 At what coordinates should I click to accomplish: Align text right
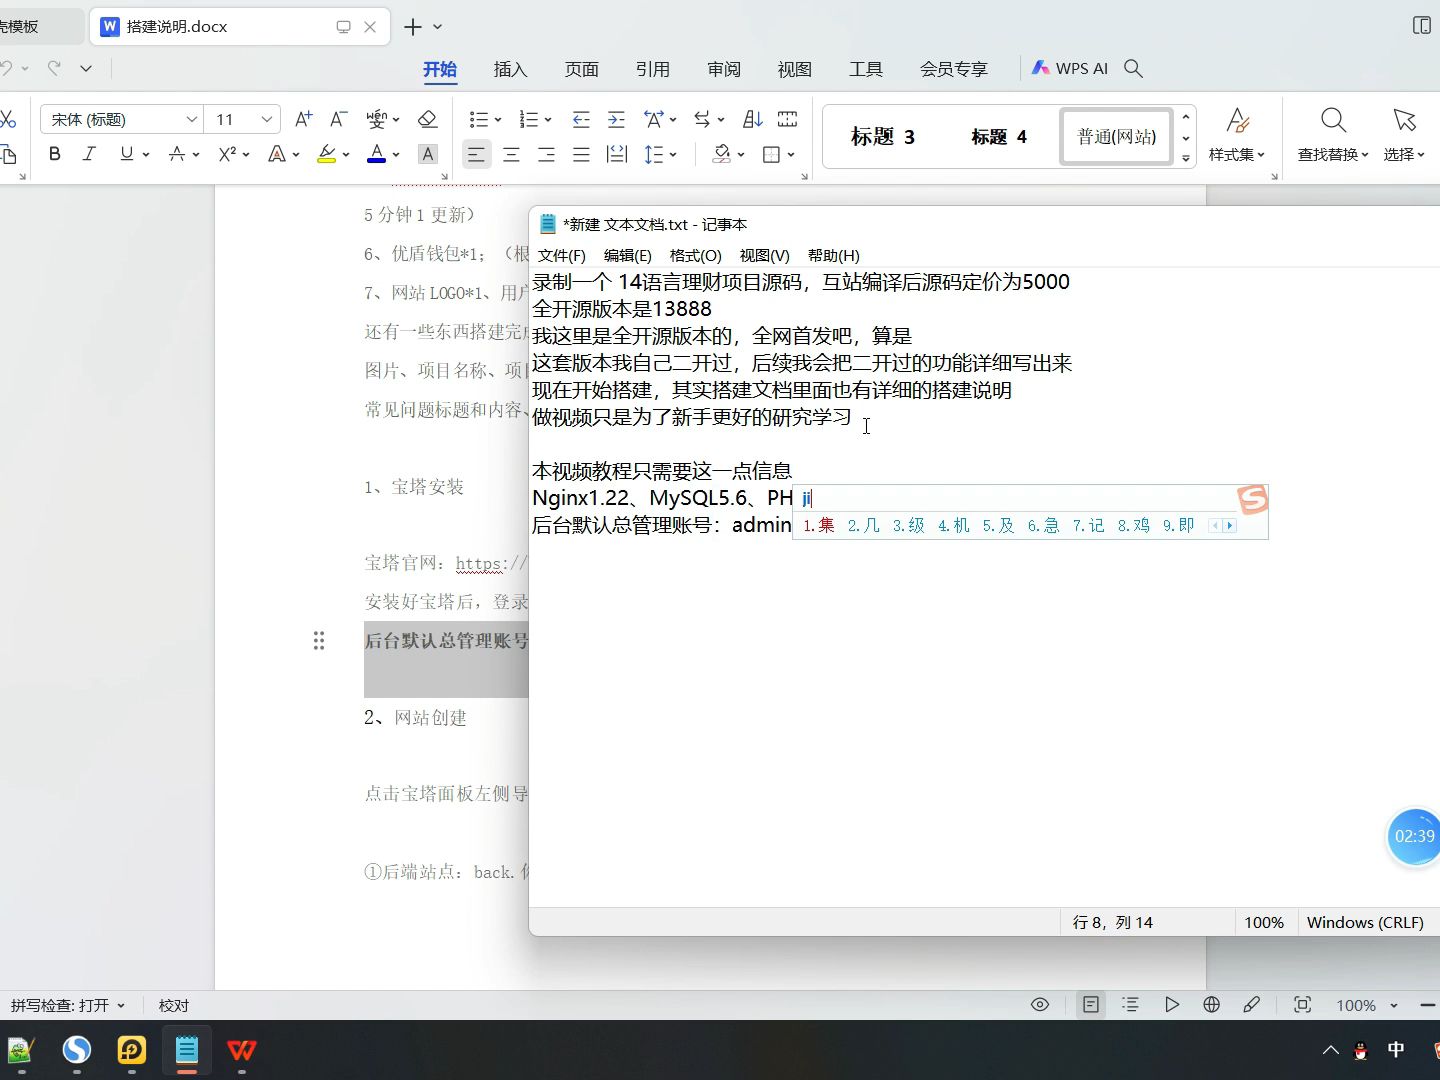546,154
